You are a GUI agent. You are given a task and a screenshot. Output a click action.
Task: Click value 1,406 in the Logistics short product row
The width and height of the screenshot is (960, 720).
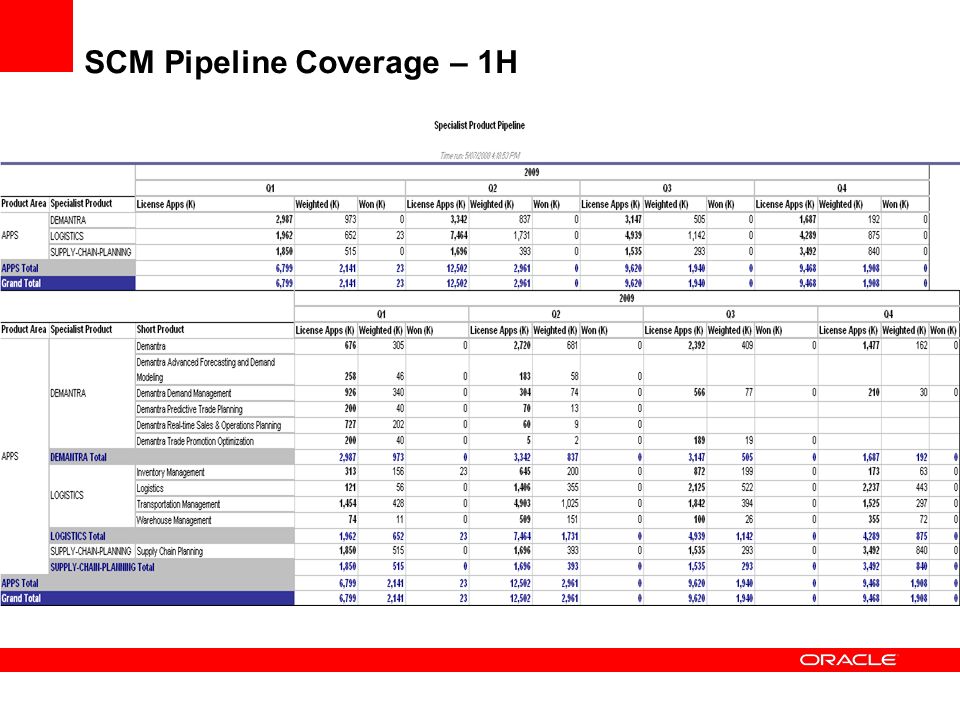coord(522,487)
